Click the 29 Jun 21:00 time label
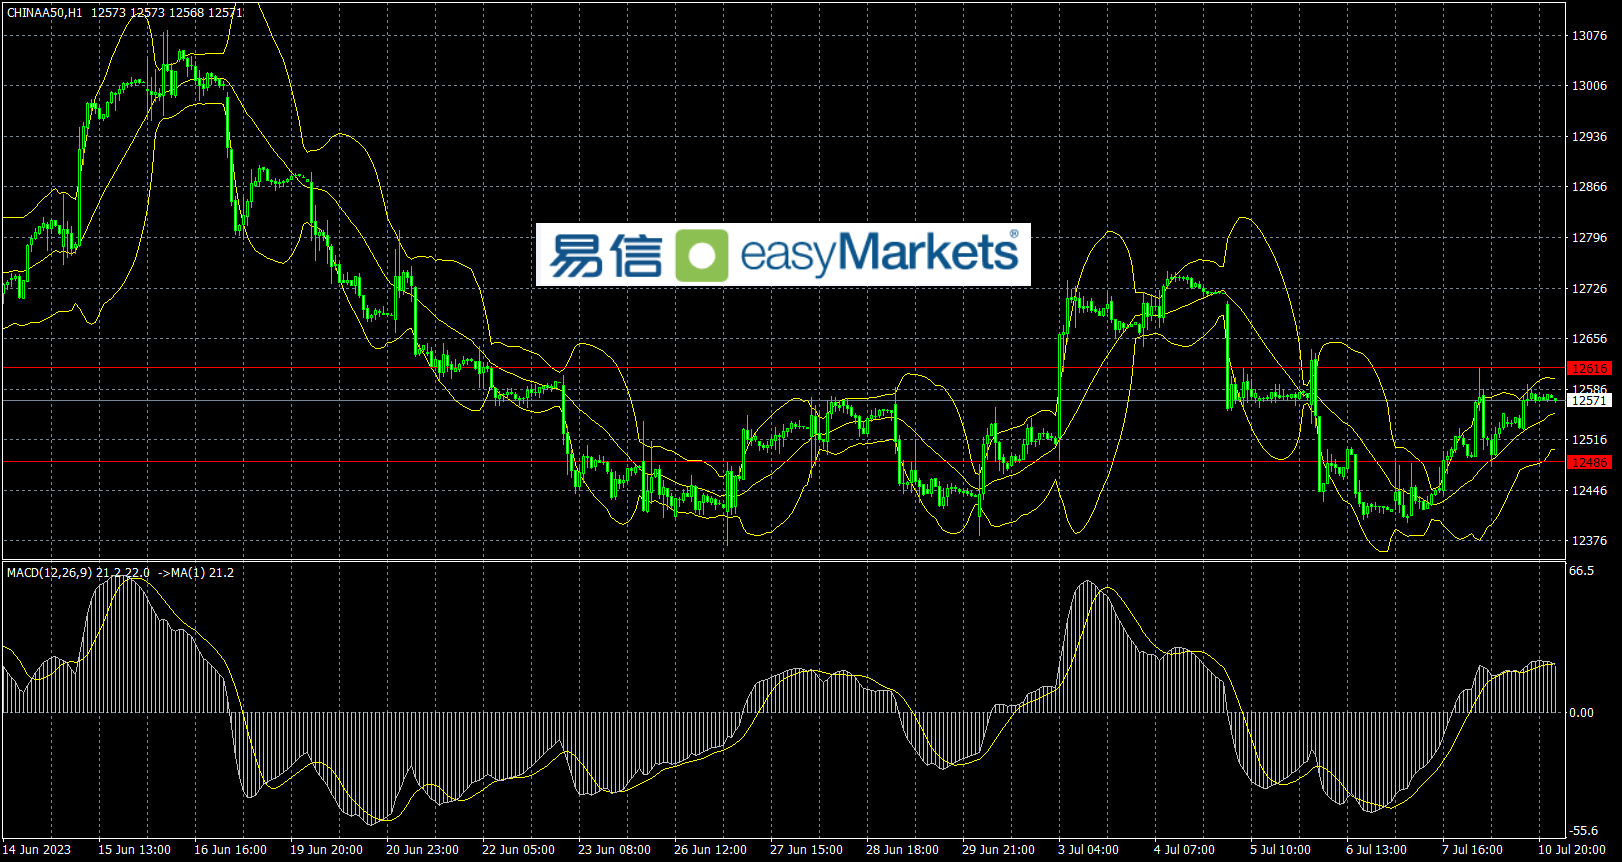This screenshot has height=862, width=1622. tap(998, 850)
